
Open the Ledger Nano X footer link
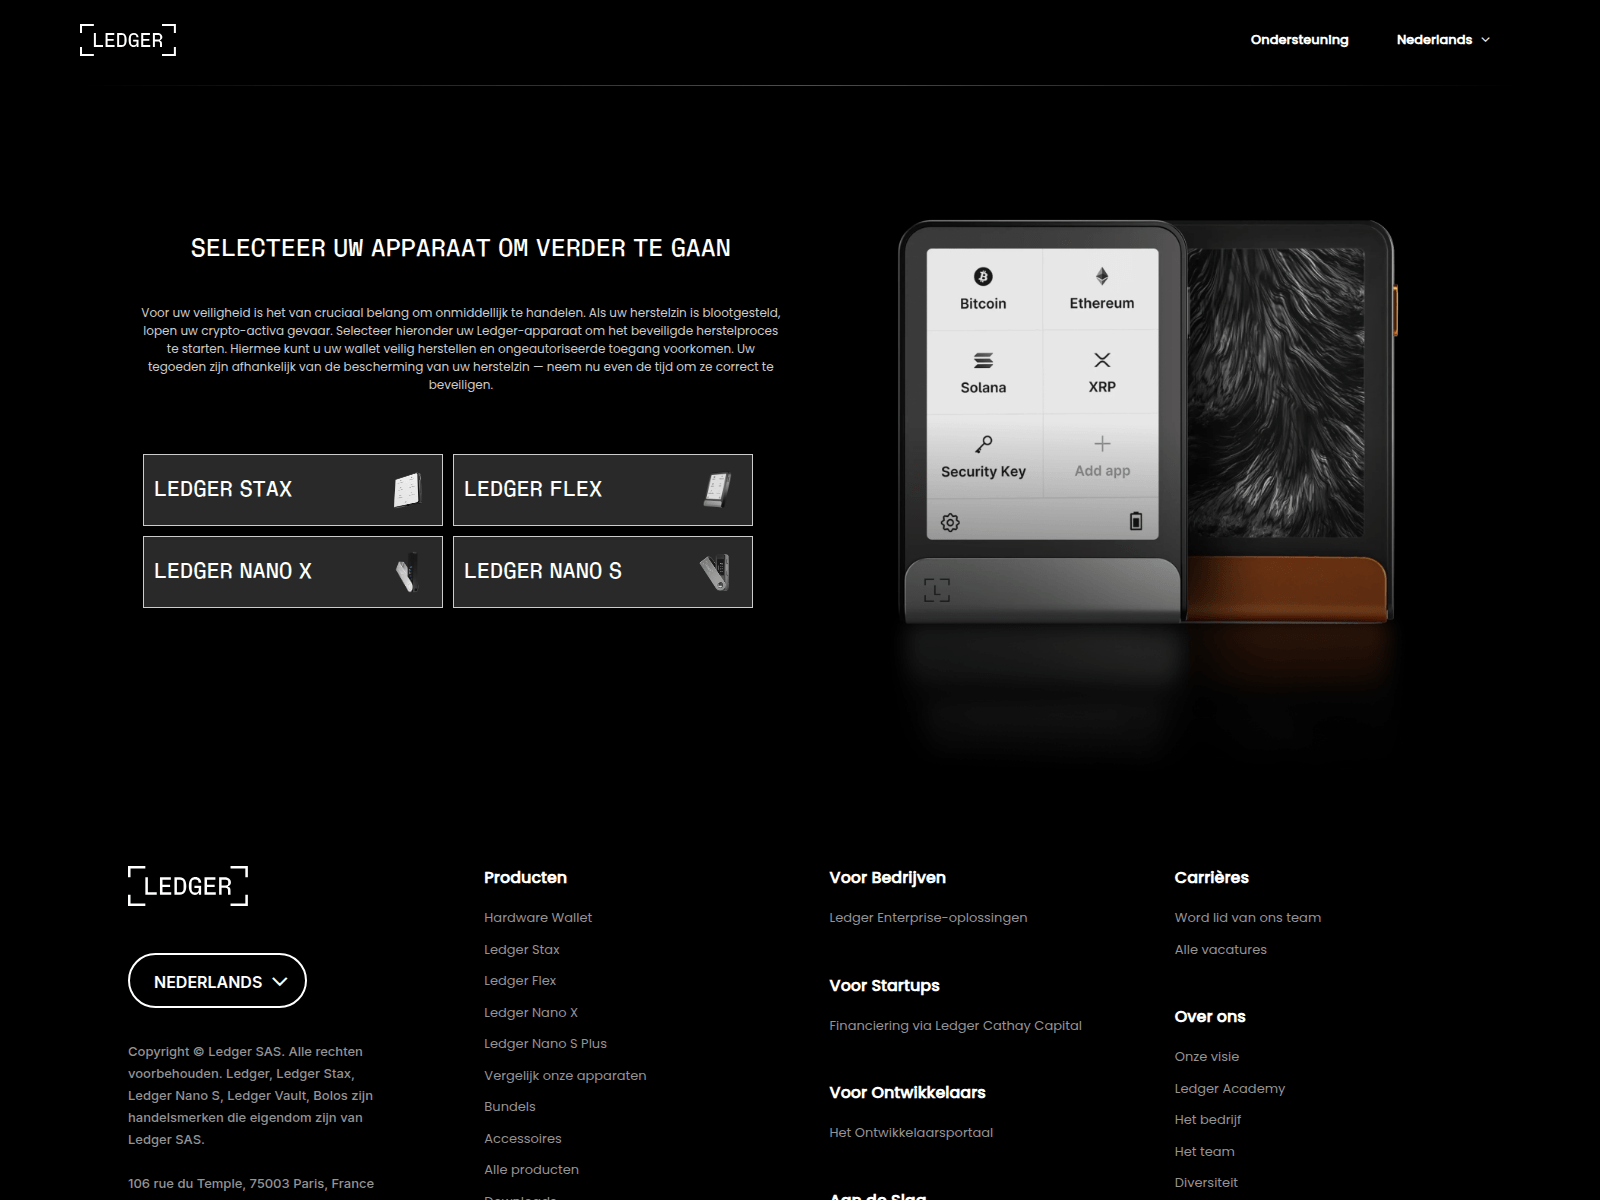531,1013
